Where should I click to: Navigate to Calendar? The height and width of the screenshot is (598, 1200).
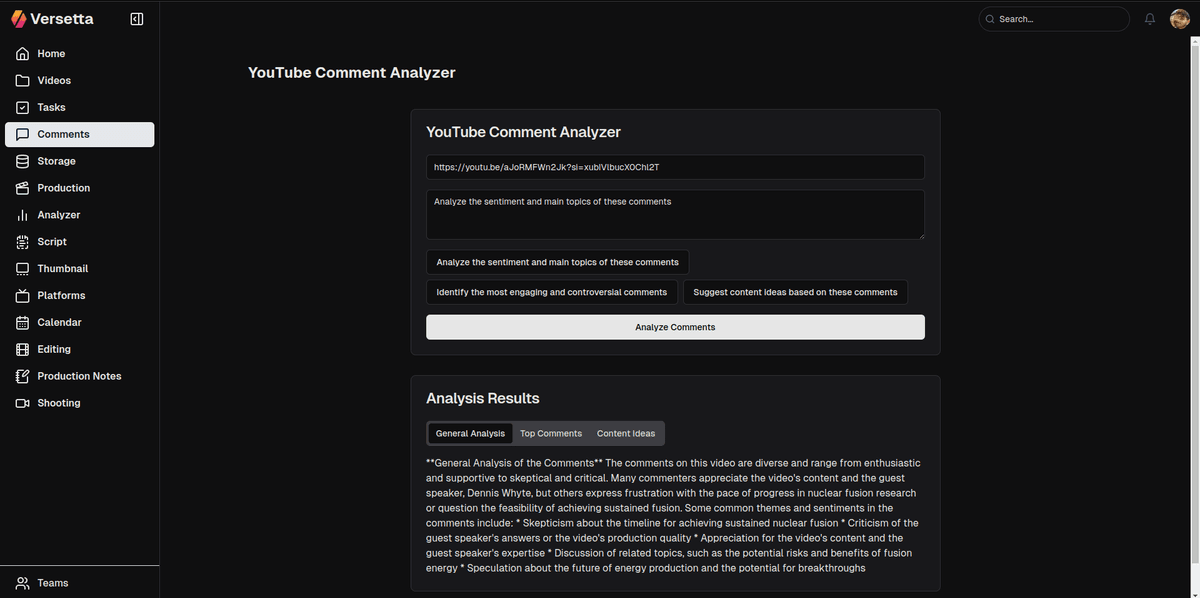click(x=79, y=323)
